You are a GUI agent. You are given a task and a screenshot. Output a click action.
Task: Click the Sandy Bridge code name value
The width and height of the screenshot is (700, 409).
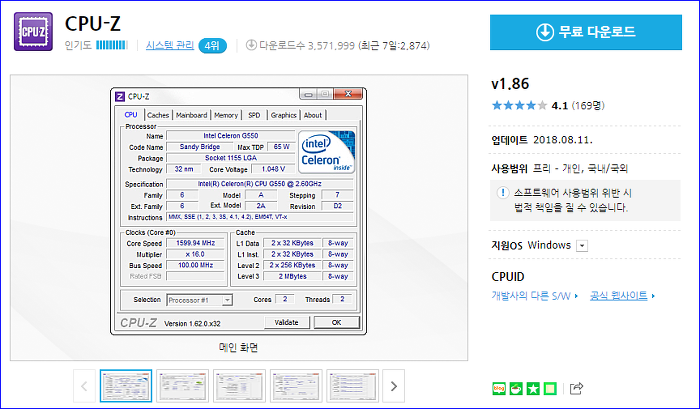click(x=200, y=146)
